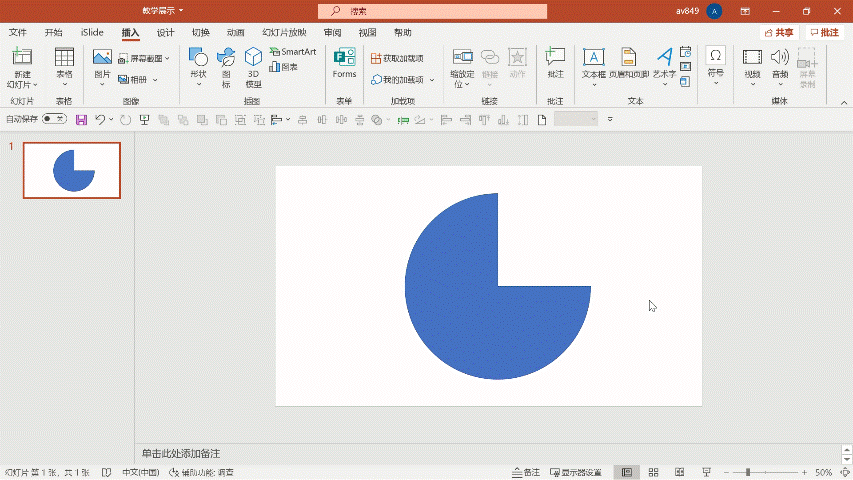Screen dimensions: 853x480
Task: Switch to the Animations (动画) tab
Action: point(235,32)
